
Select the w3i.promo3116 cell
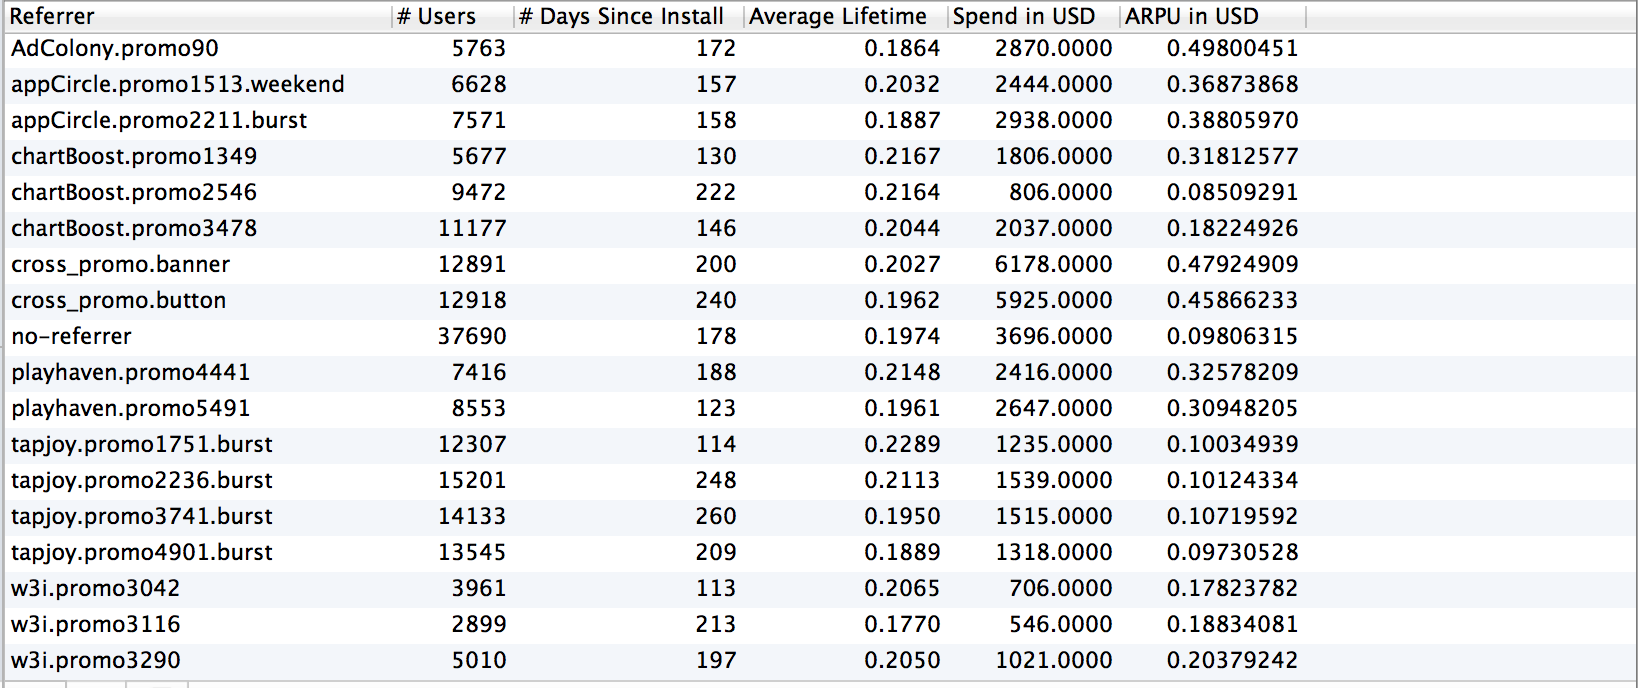click(96, 624)
